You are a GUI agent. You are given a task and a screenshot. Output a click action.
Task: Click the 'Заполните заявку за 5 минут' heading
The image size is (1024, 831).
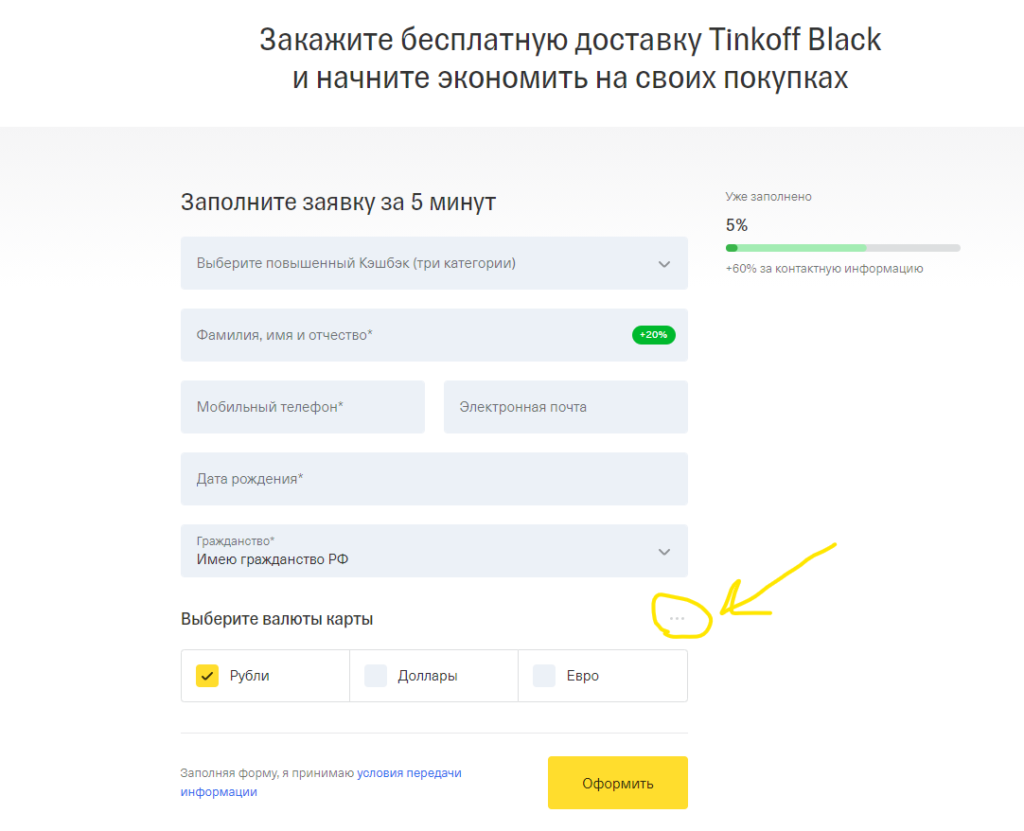(x=338, y=202)
